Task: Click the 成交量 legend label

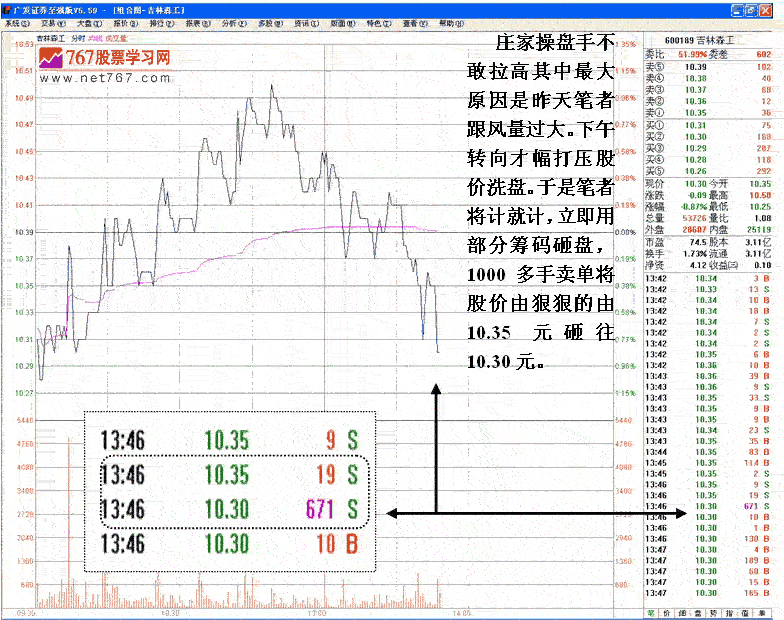Action: click(x=117, y=37)
